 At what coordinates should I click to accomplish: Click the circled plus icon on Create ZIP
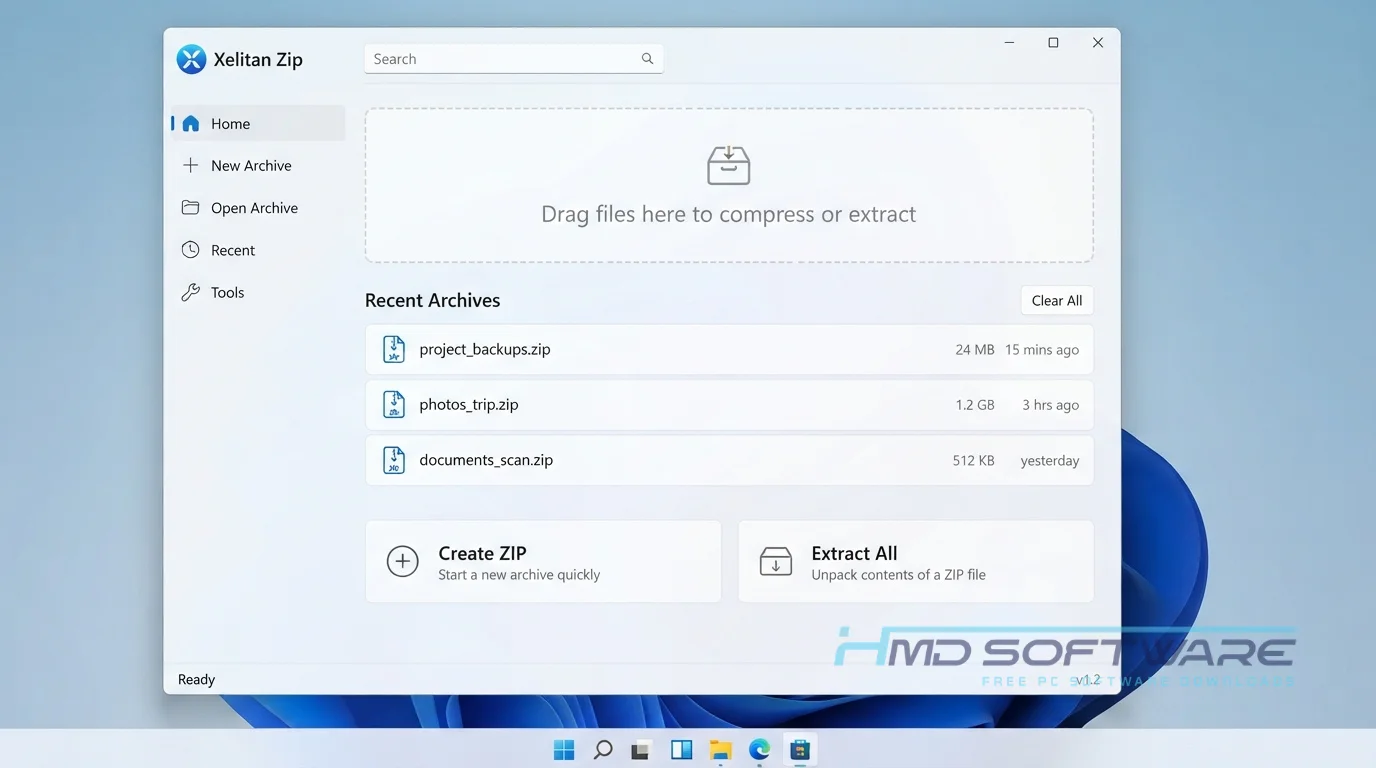click(x=403, y=561)
